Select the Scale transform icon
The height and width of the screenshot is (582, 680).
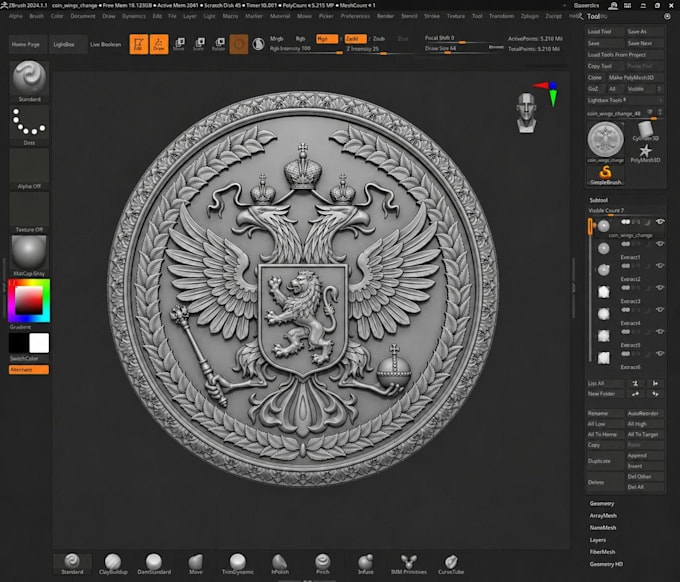(x=199, y=44)
